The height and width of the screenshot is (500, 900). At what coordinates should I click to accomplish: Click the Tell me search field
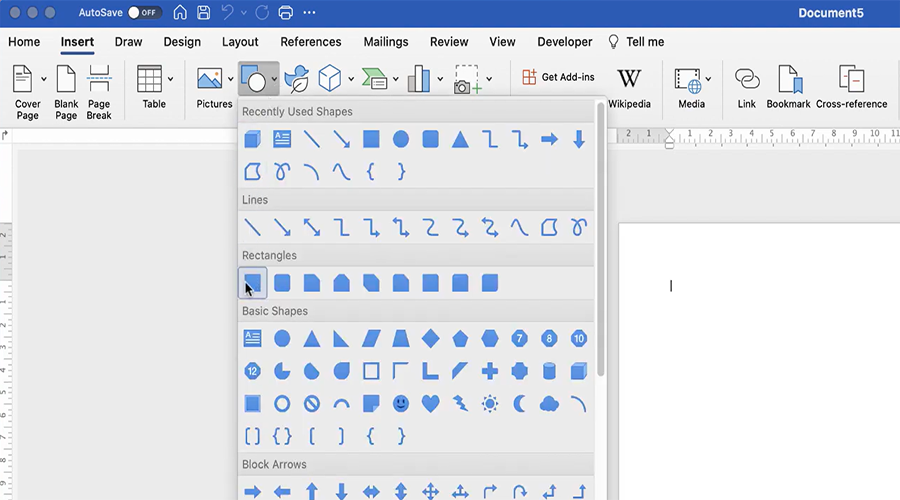tap(644, 42)
